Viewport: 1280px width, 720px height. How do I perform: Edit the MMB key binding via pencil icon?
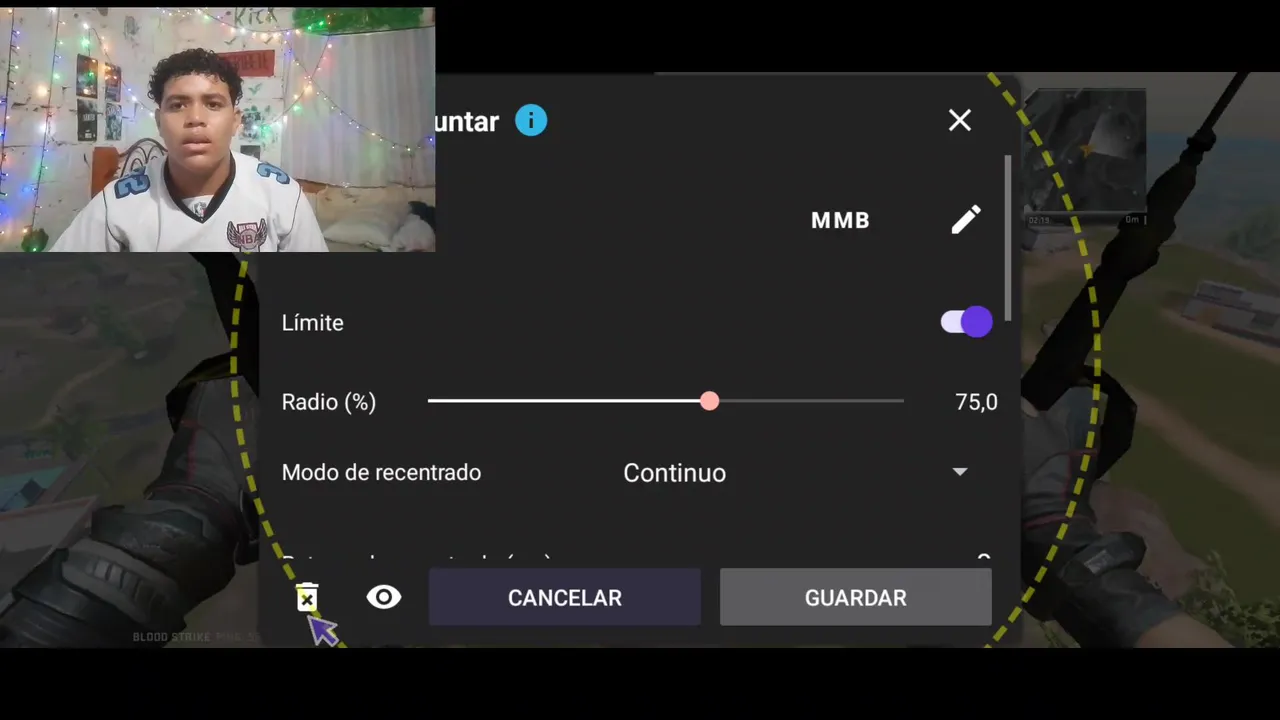point(966,220)
